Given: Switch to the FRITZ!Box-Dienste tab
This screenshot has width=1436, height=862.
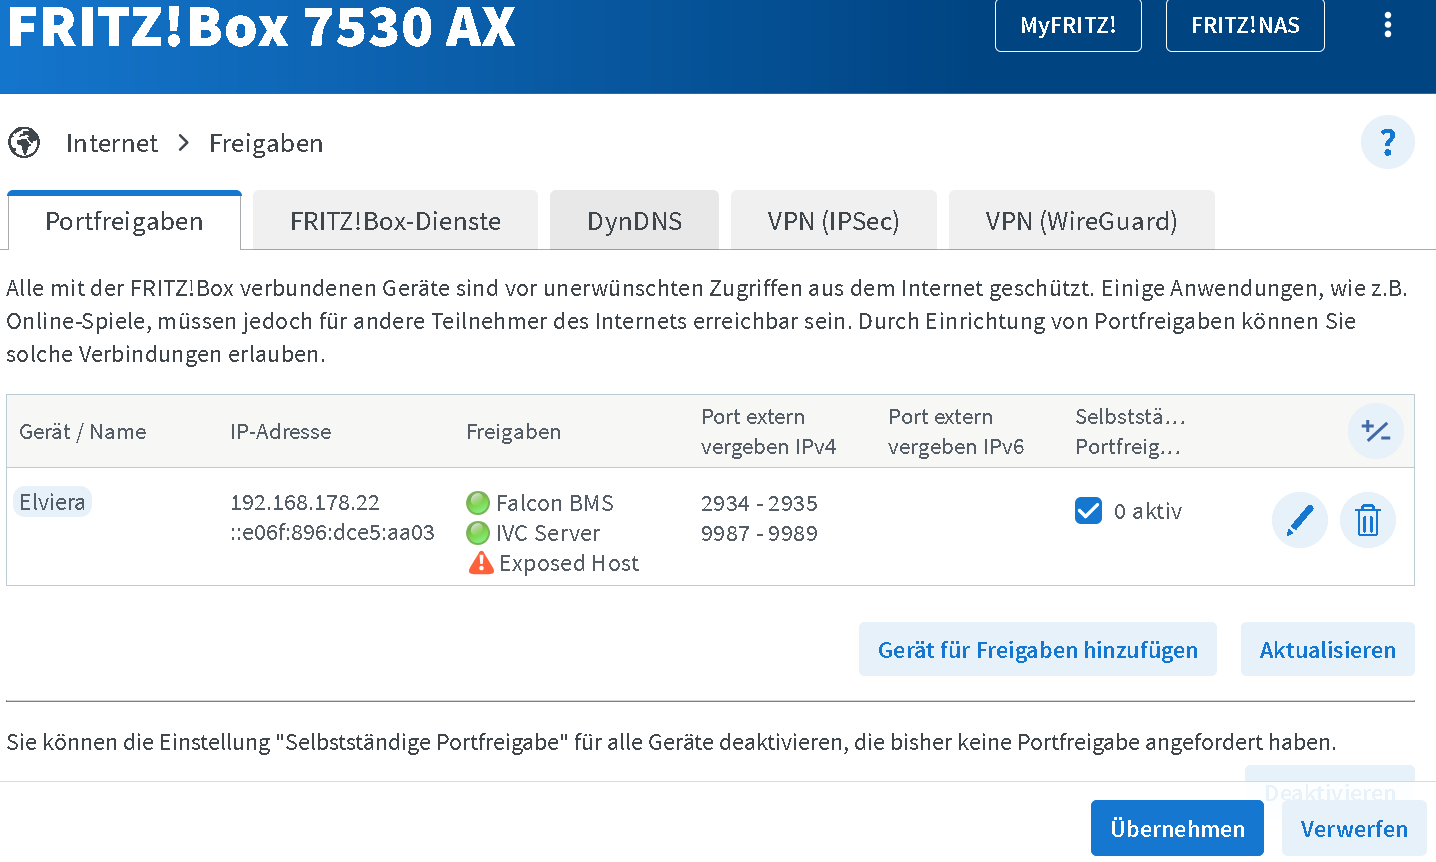Looking at the screenshot, I should [395, 221].
